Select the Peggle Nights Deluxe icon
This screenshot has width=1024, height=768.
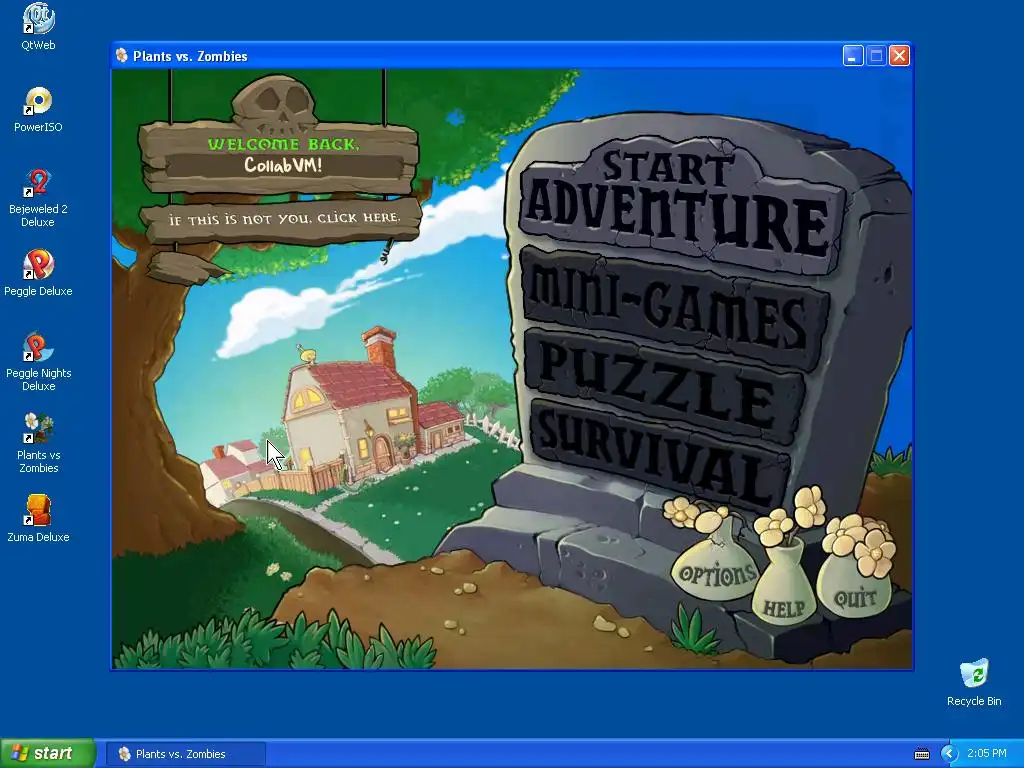pyautogui.click(x=38, y=361)
